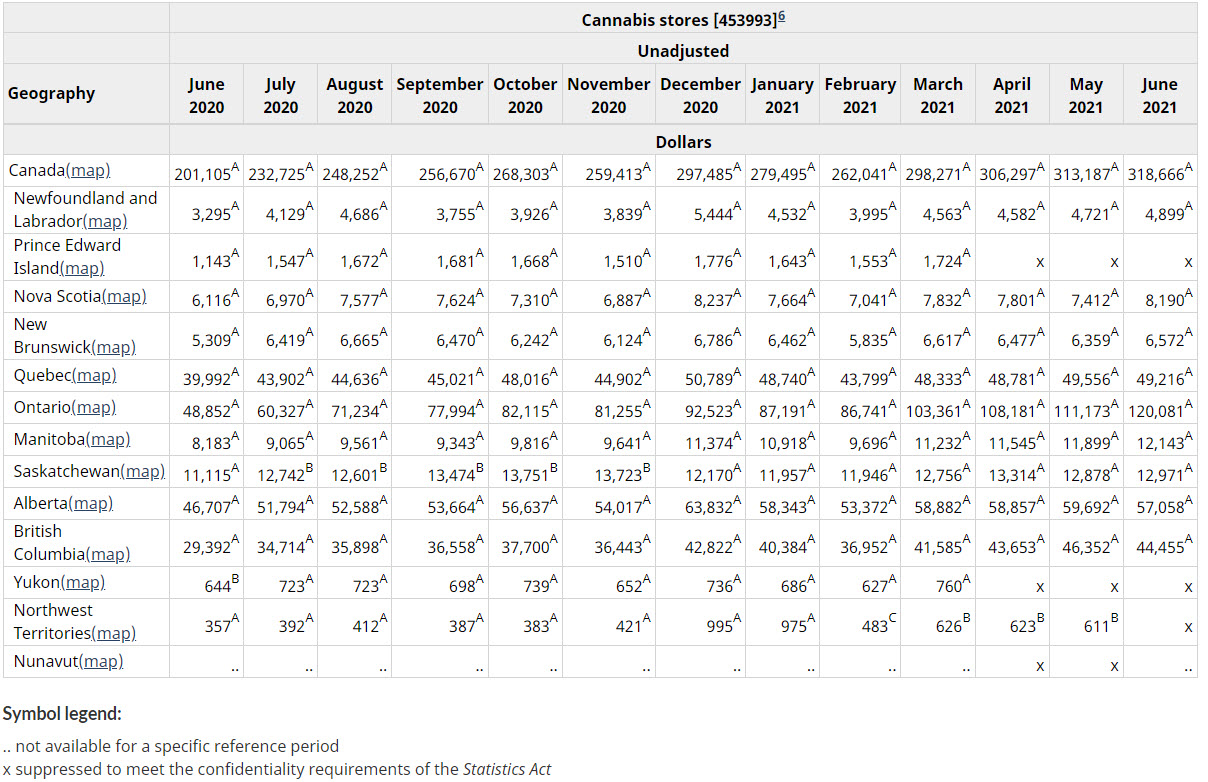
Task: Open footnote 6 beside Cannabis stores heading
Action: 781,18
